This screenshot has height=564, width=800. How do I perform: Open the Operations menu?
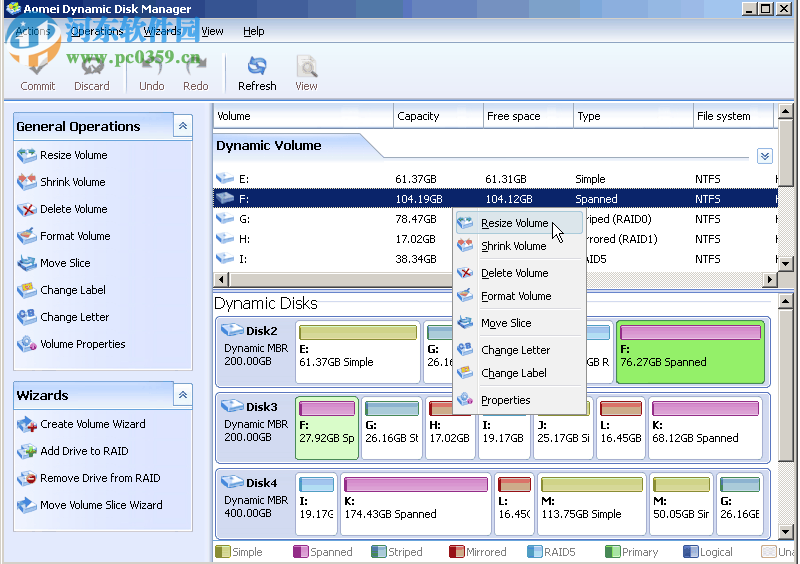pos(97,32)
